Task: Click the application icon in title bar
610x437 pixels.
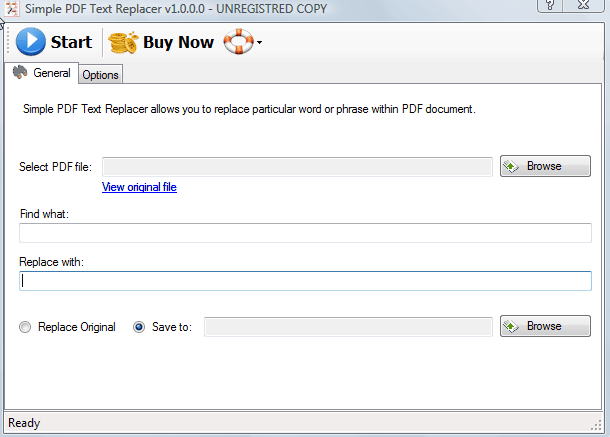Action: click(12, 9)
